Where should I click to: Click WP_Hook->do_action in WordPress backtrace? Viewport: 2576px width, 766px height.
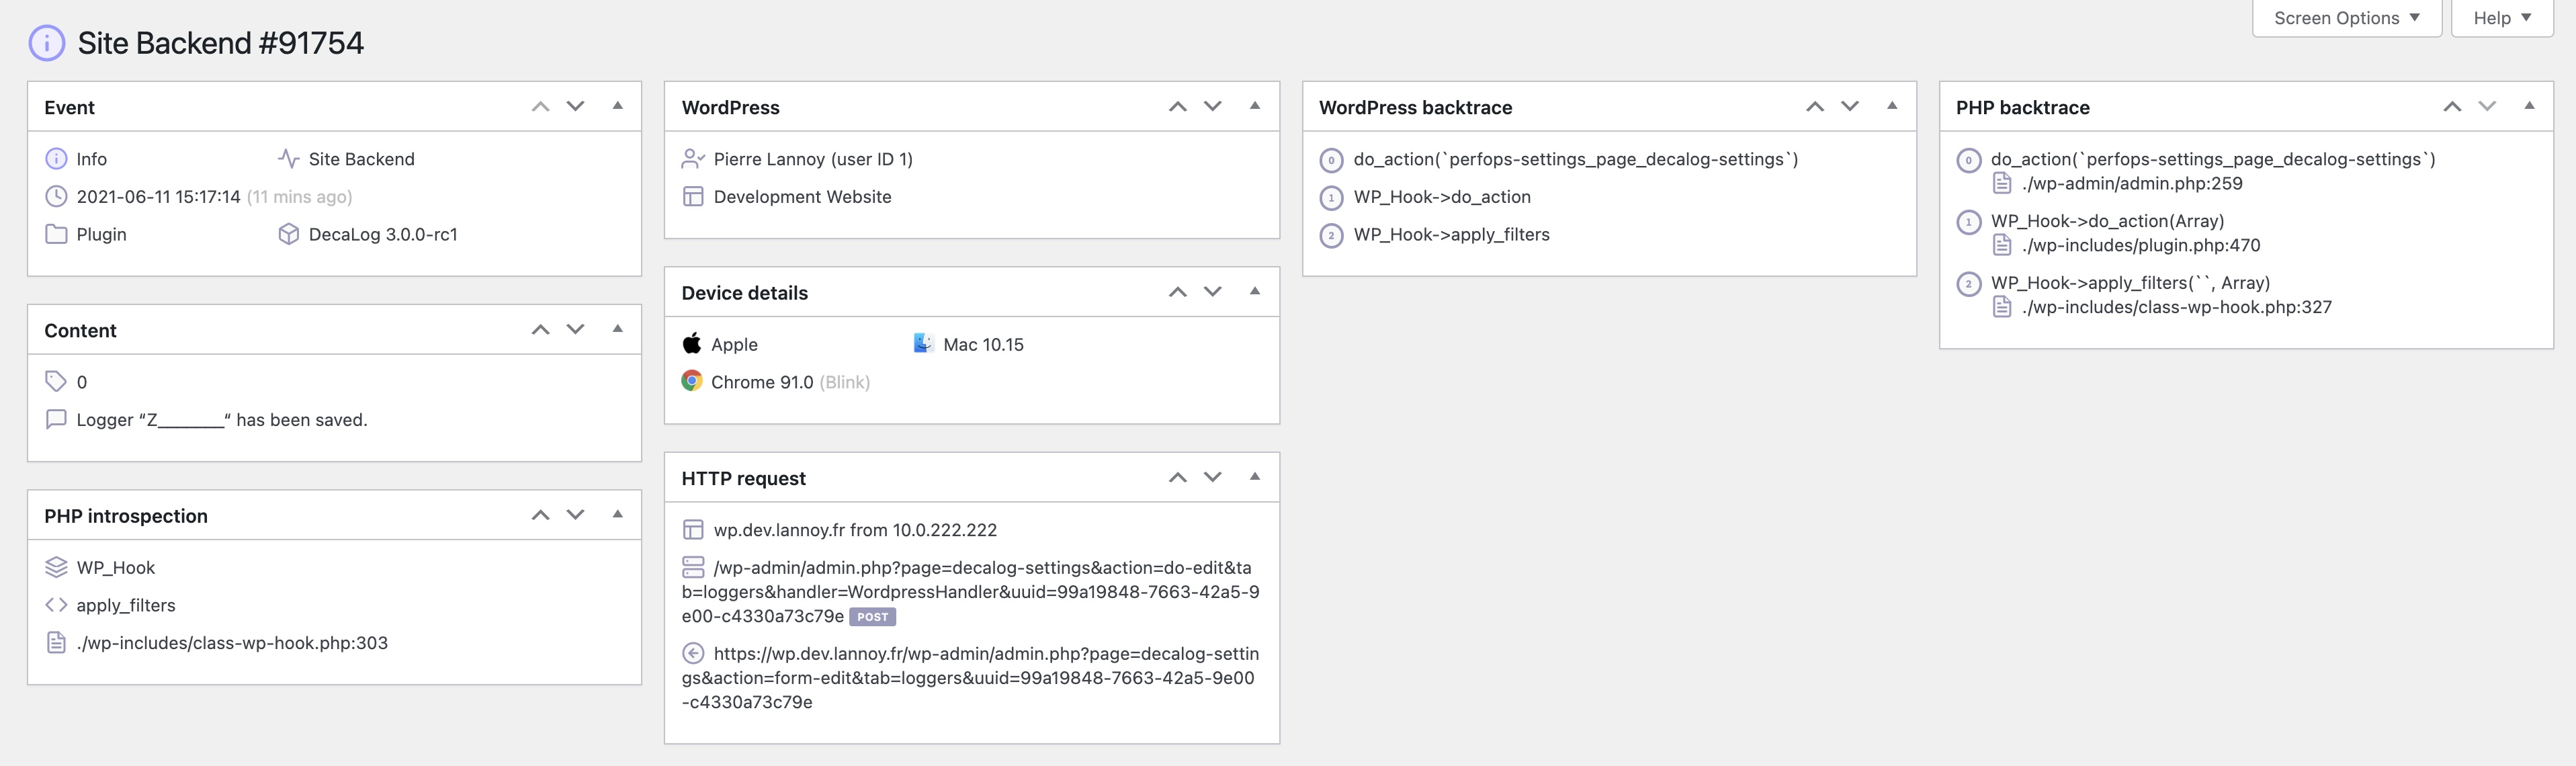[1442, 197]
